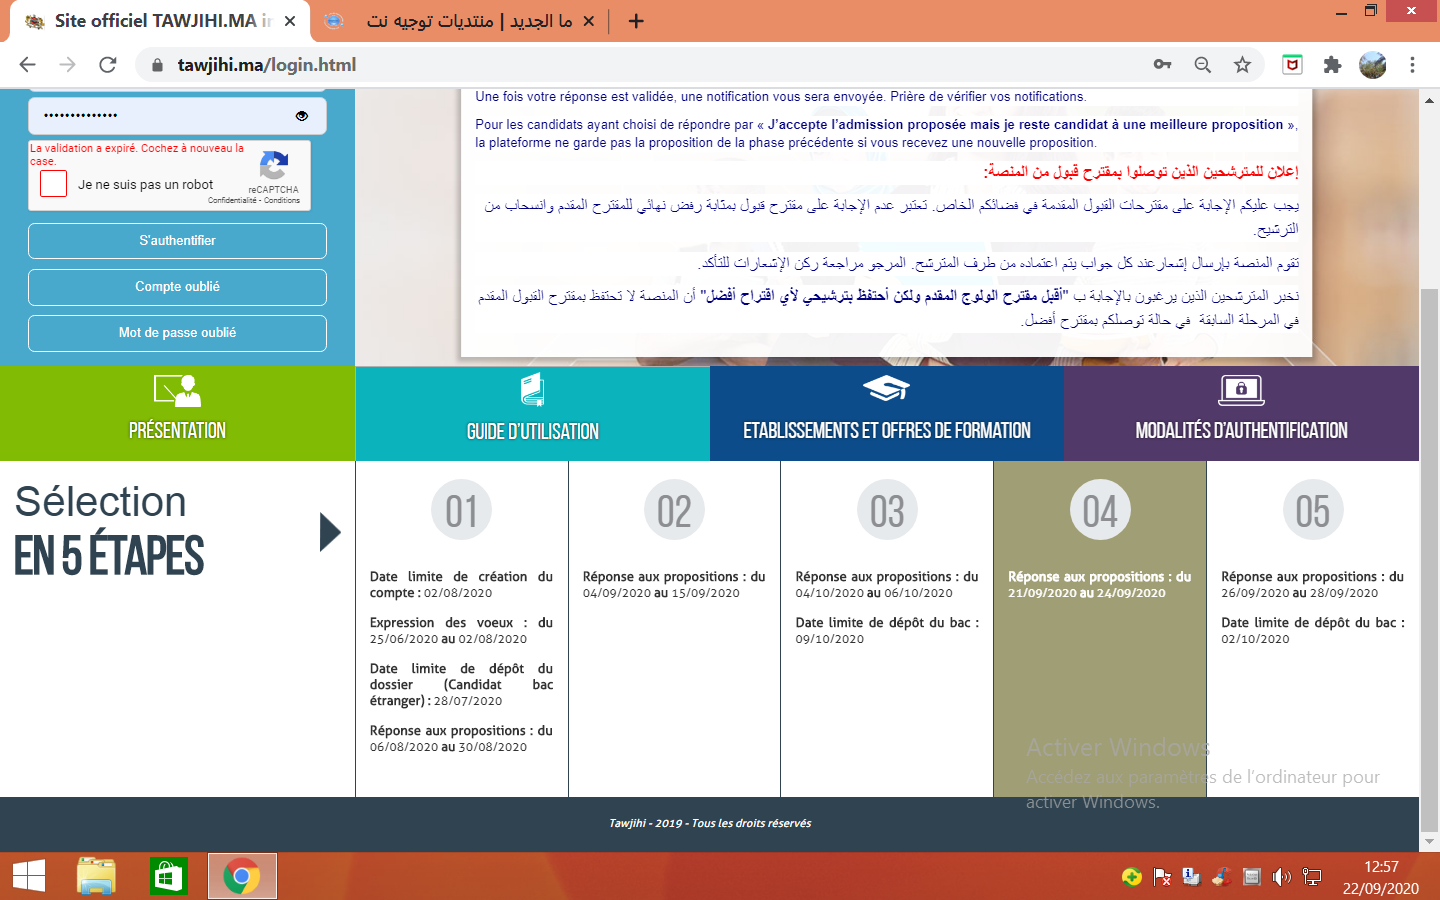Open a new browser tab
The height and width of the screenshot is (900, 1440).
tap(636, 21)
